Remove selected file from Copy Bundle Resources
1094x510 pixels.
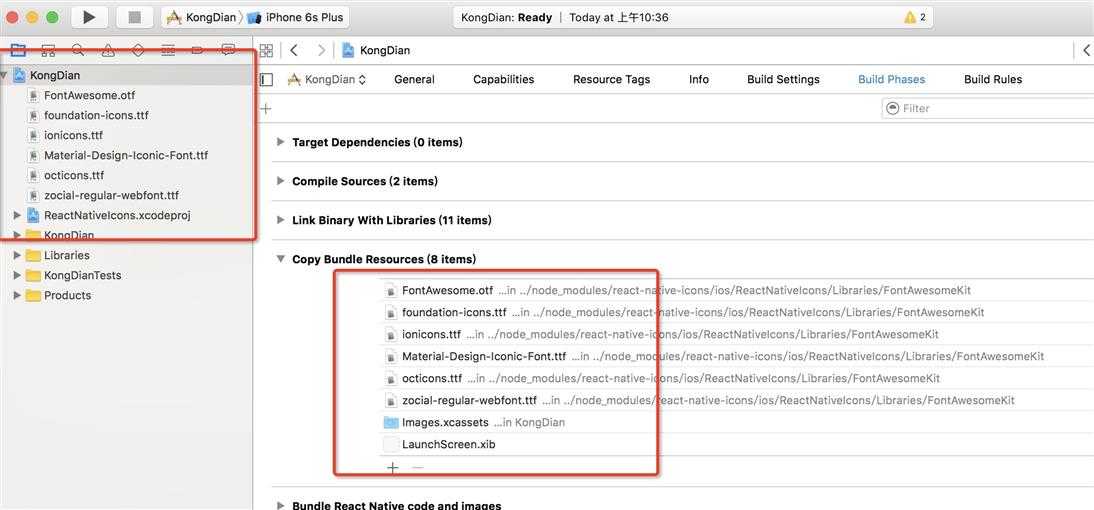click(418, 467)
